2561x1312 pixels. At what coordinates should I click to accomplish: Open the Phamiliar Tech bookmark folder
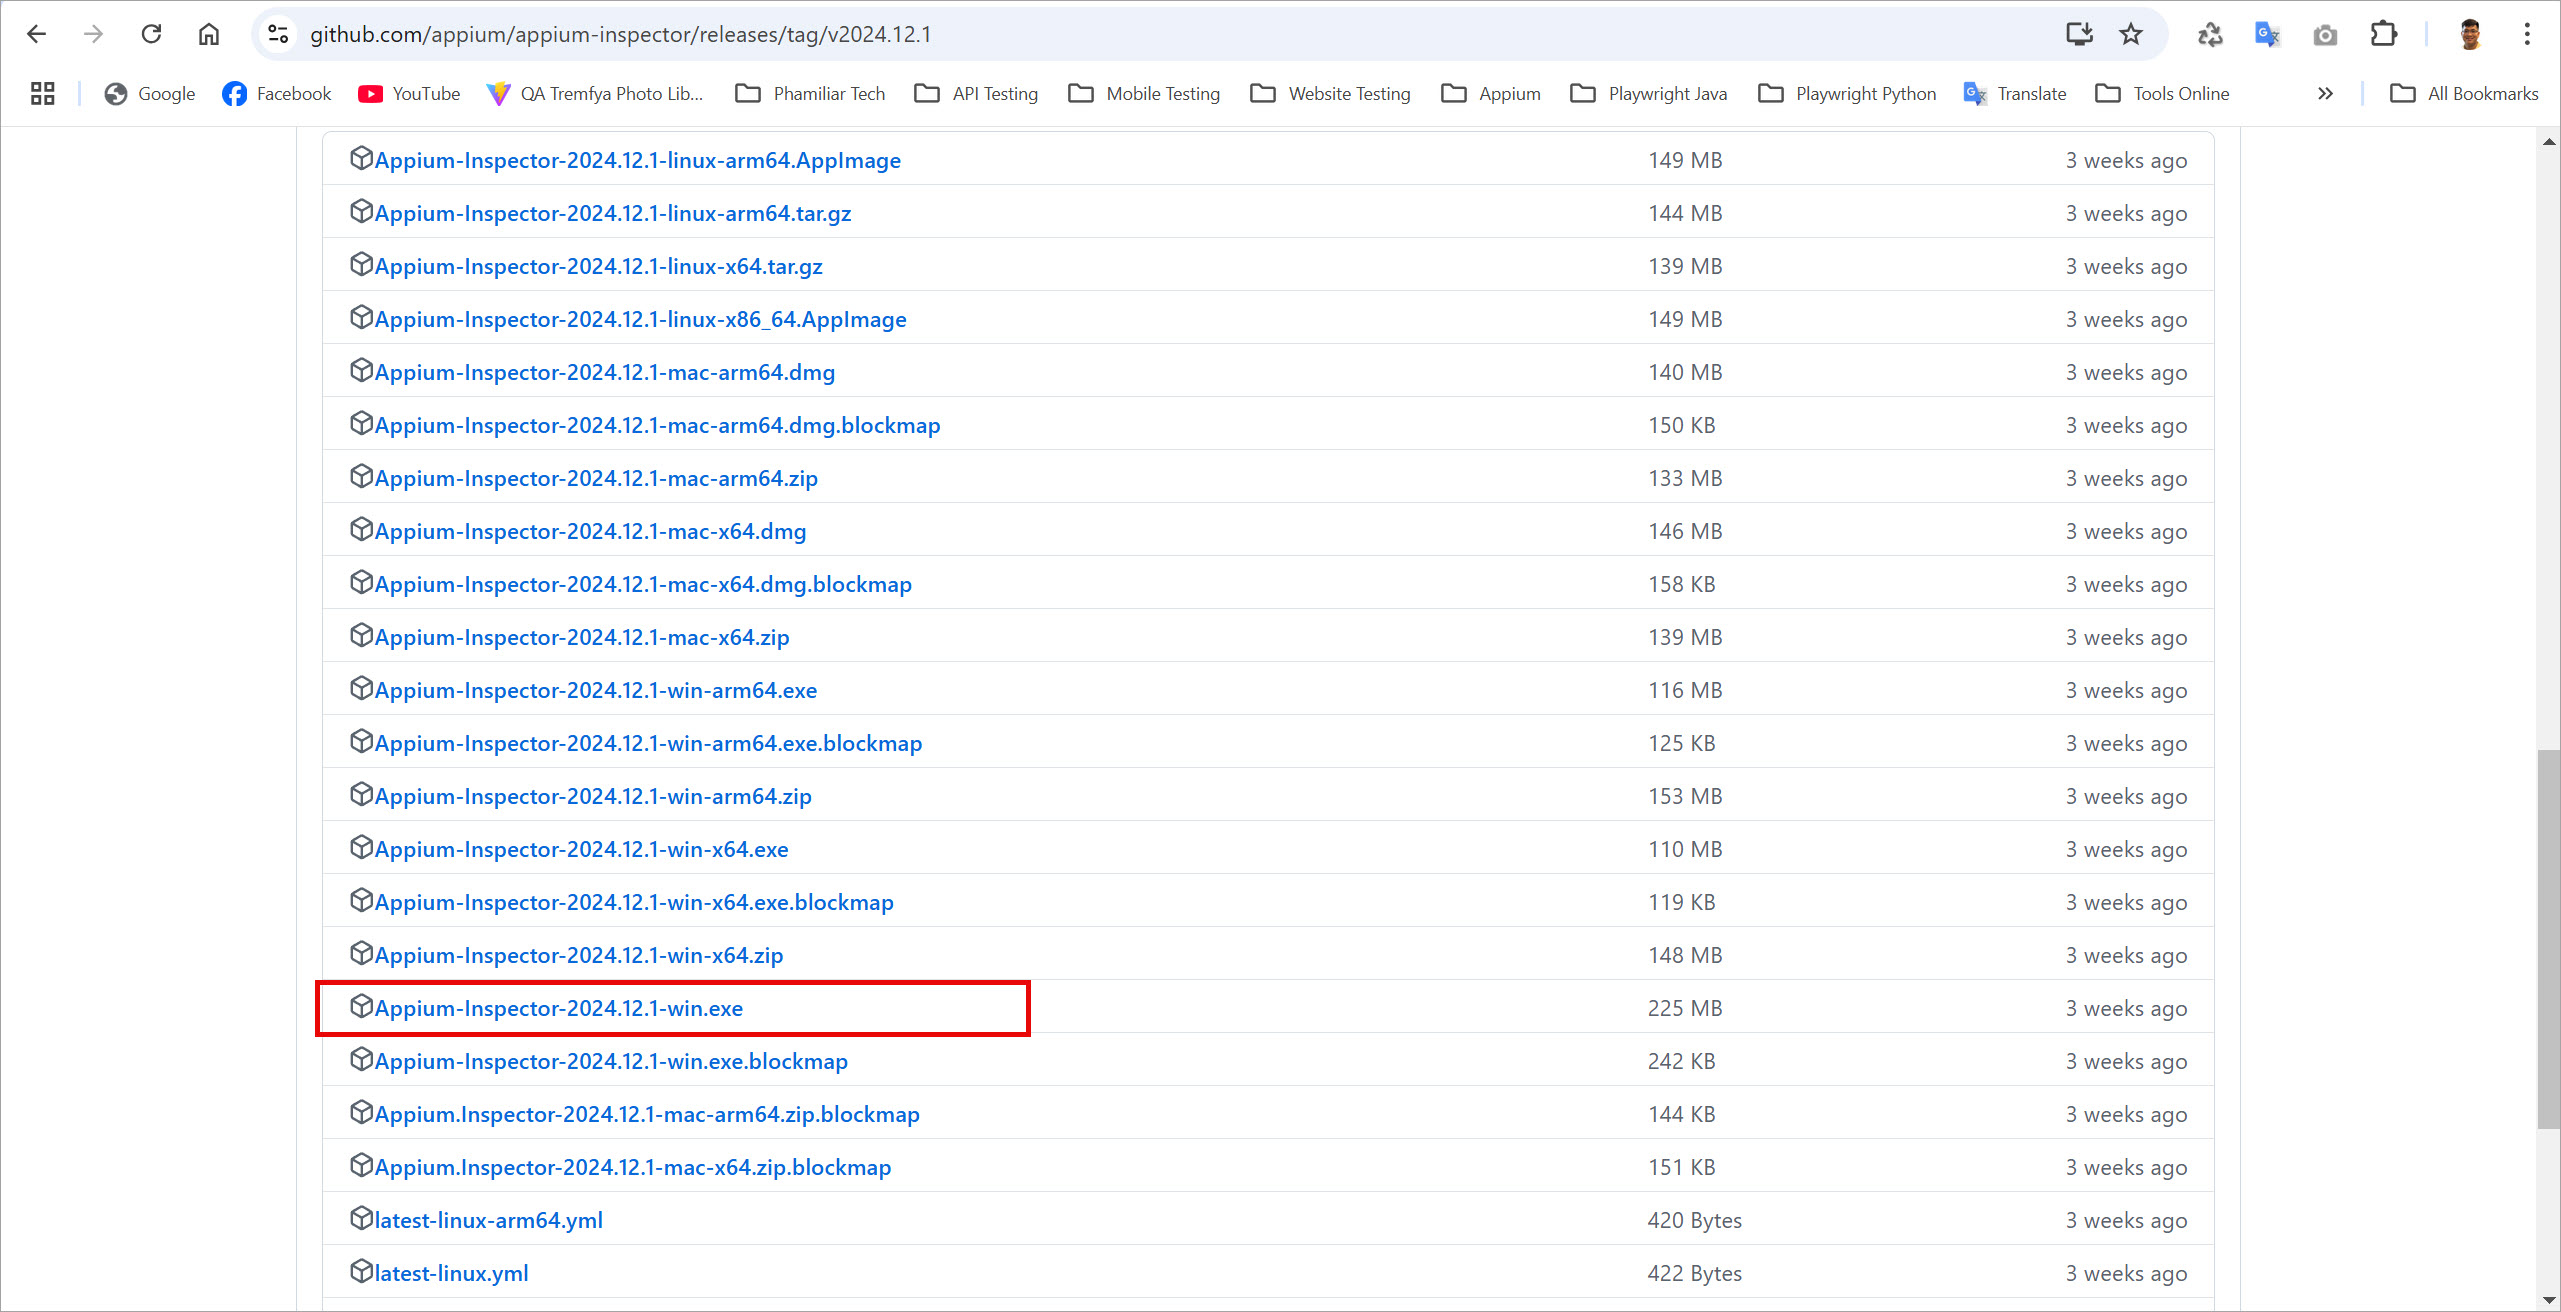pyautogui.click(x=810, y=93)
